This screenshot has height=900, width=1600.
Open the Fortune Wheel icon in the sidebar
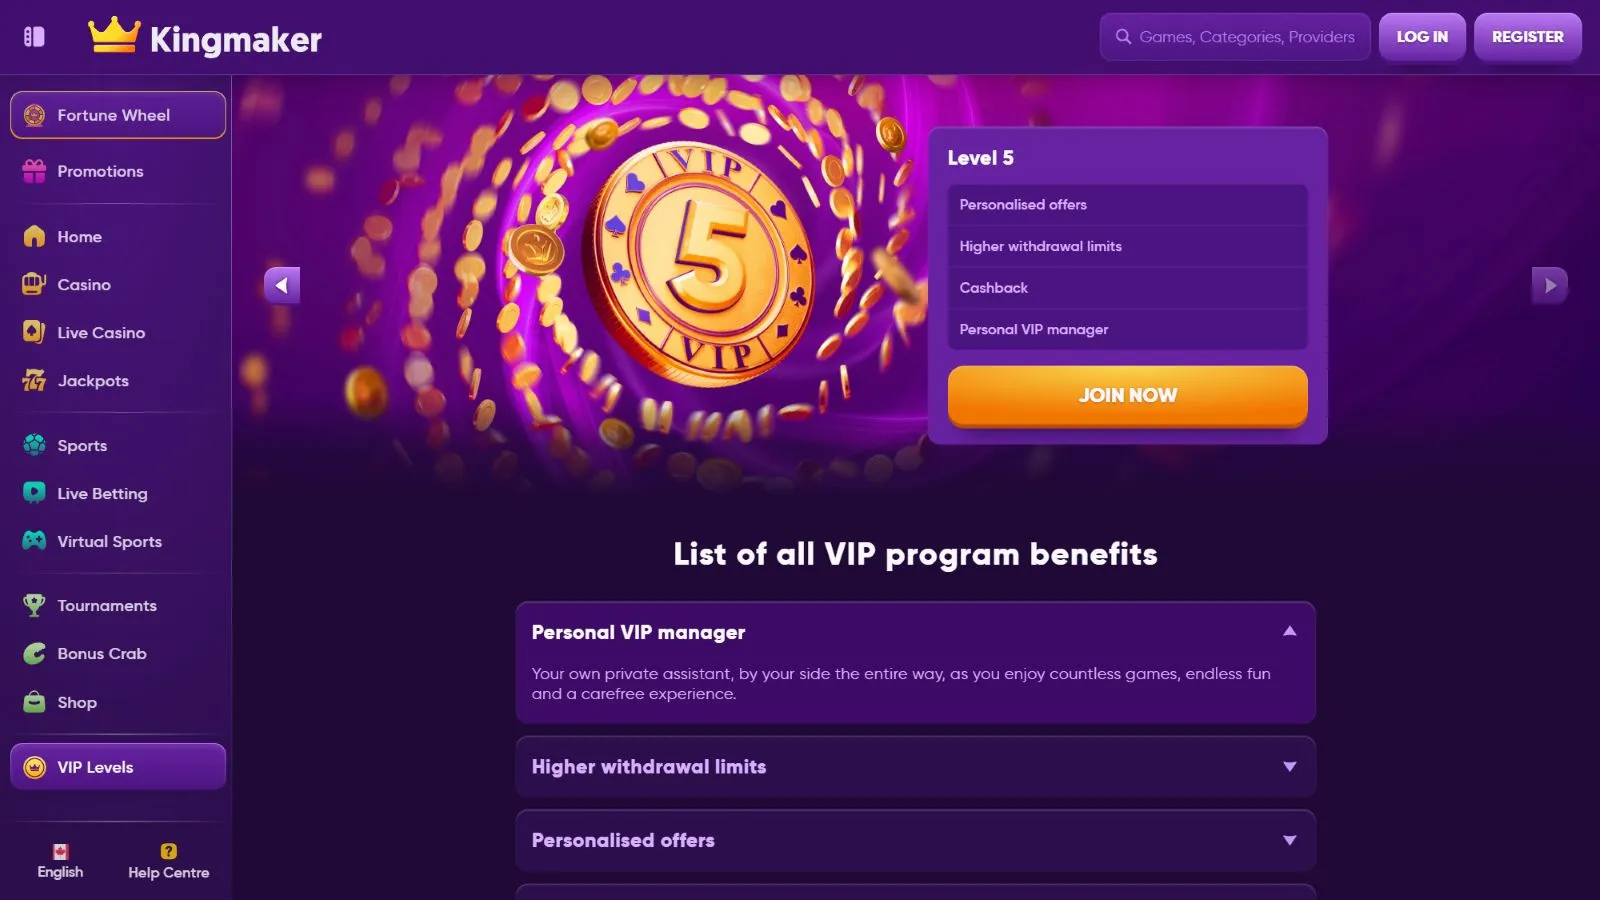[x=35, y=115]
